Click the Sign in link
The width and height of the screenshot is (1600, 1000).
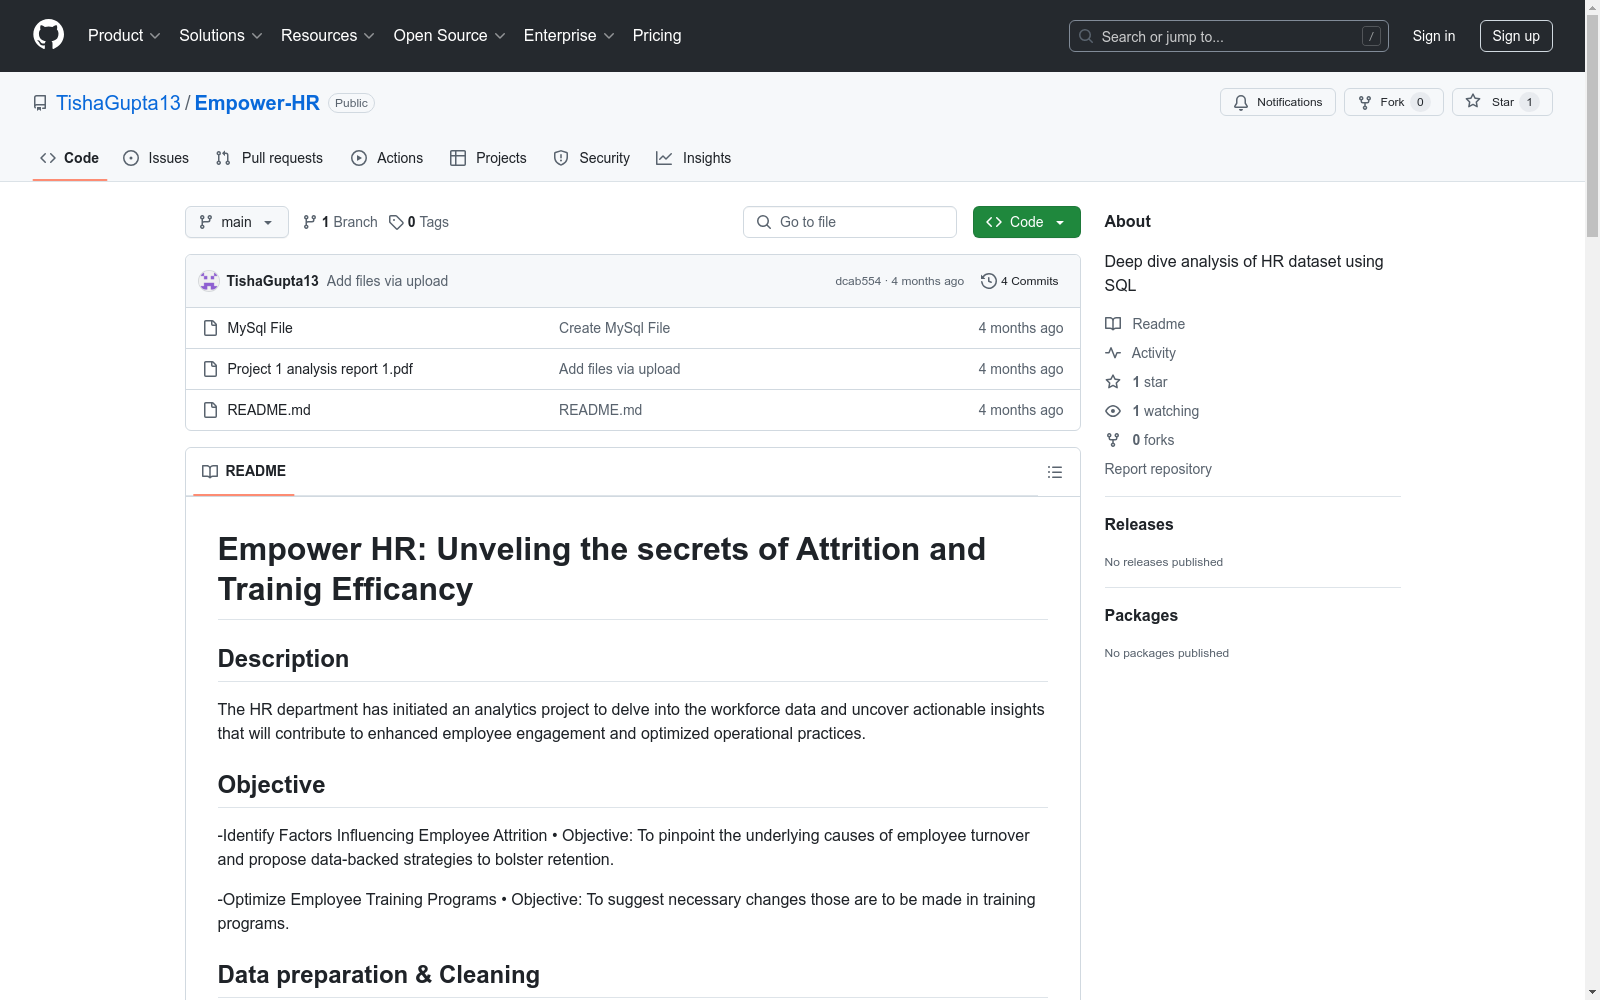[1434, 36]
